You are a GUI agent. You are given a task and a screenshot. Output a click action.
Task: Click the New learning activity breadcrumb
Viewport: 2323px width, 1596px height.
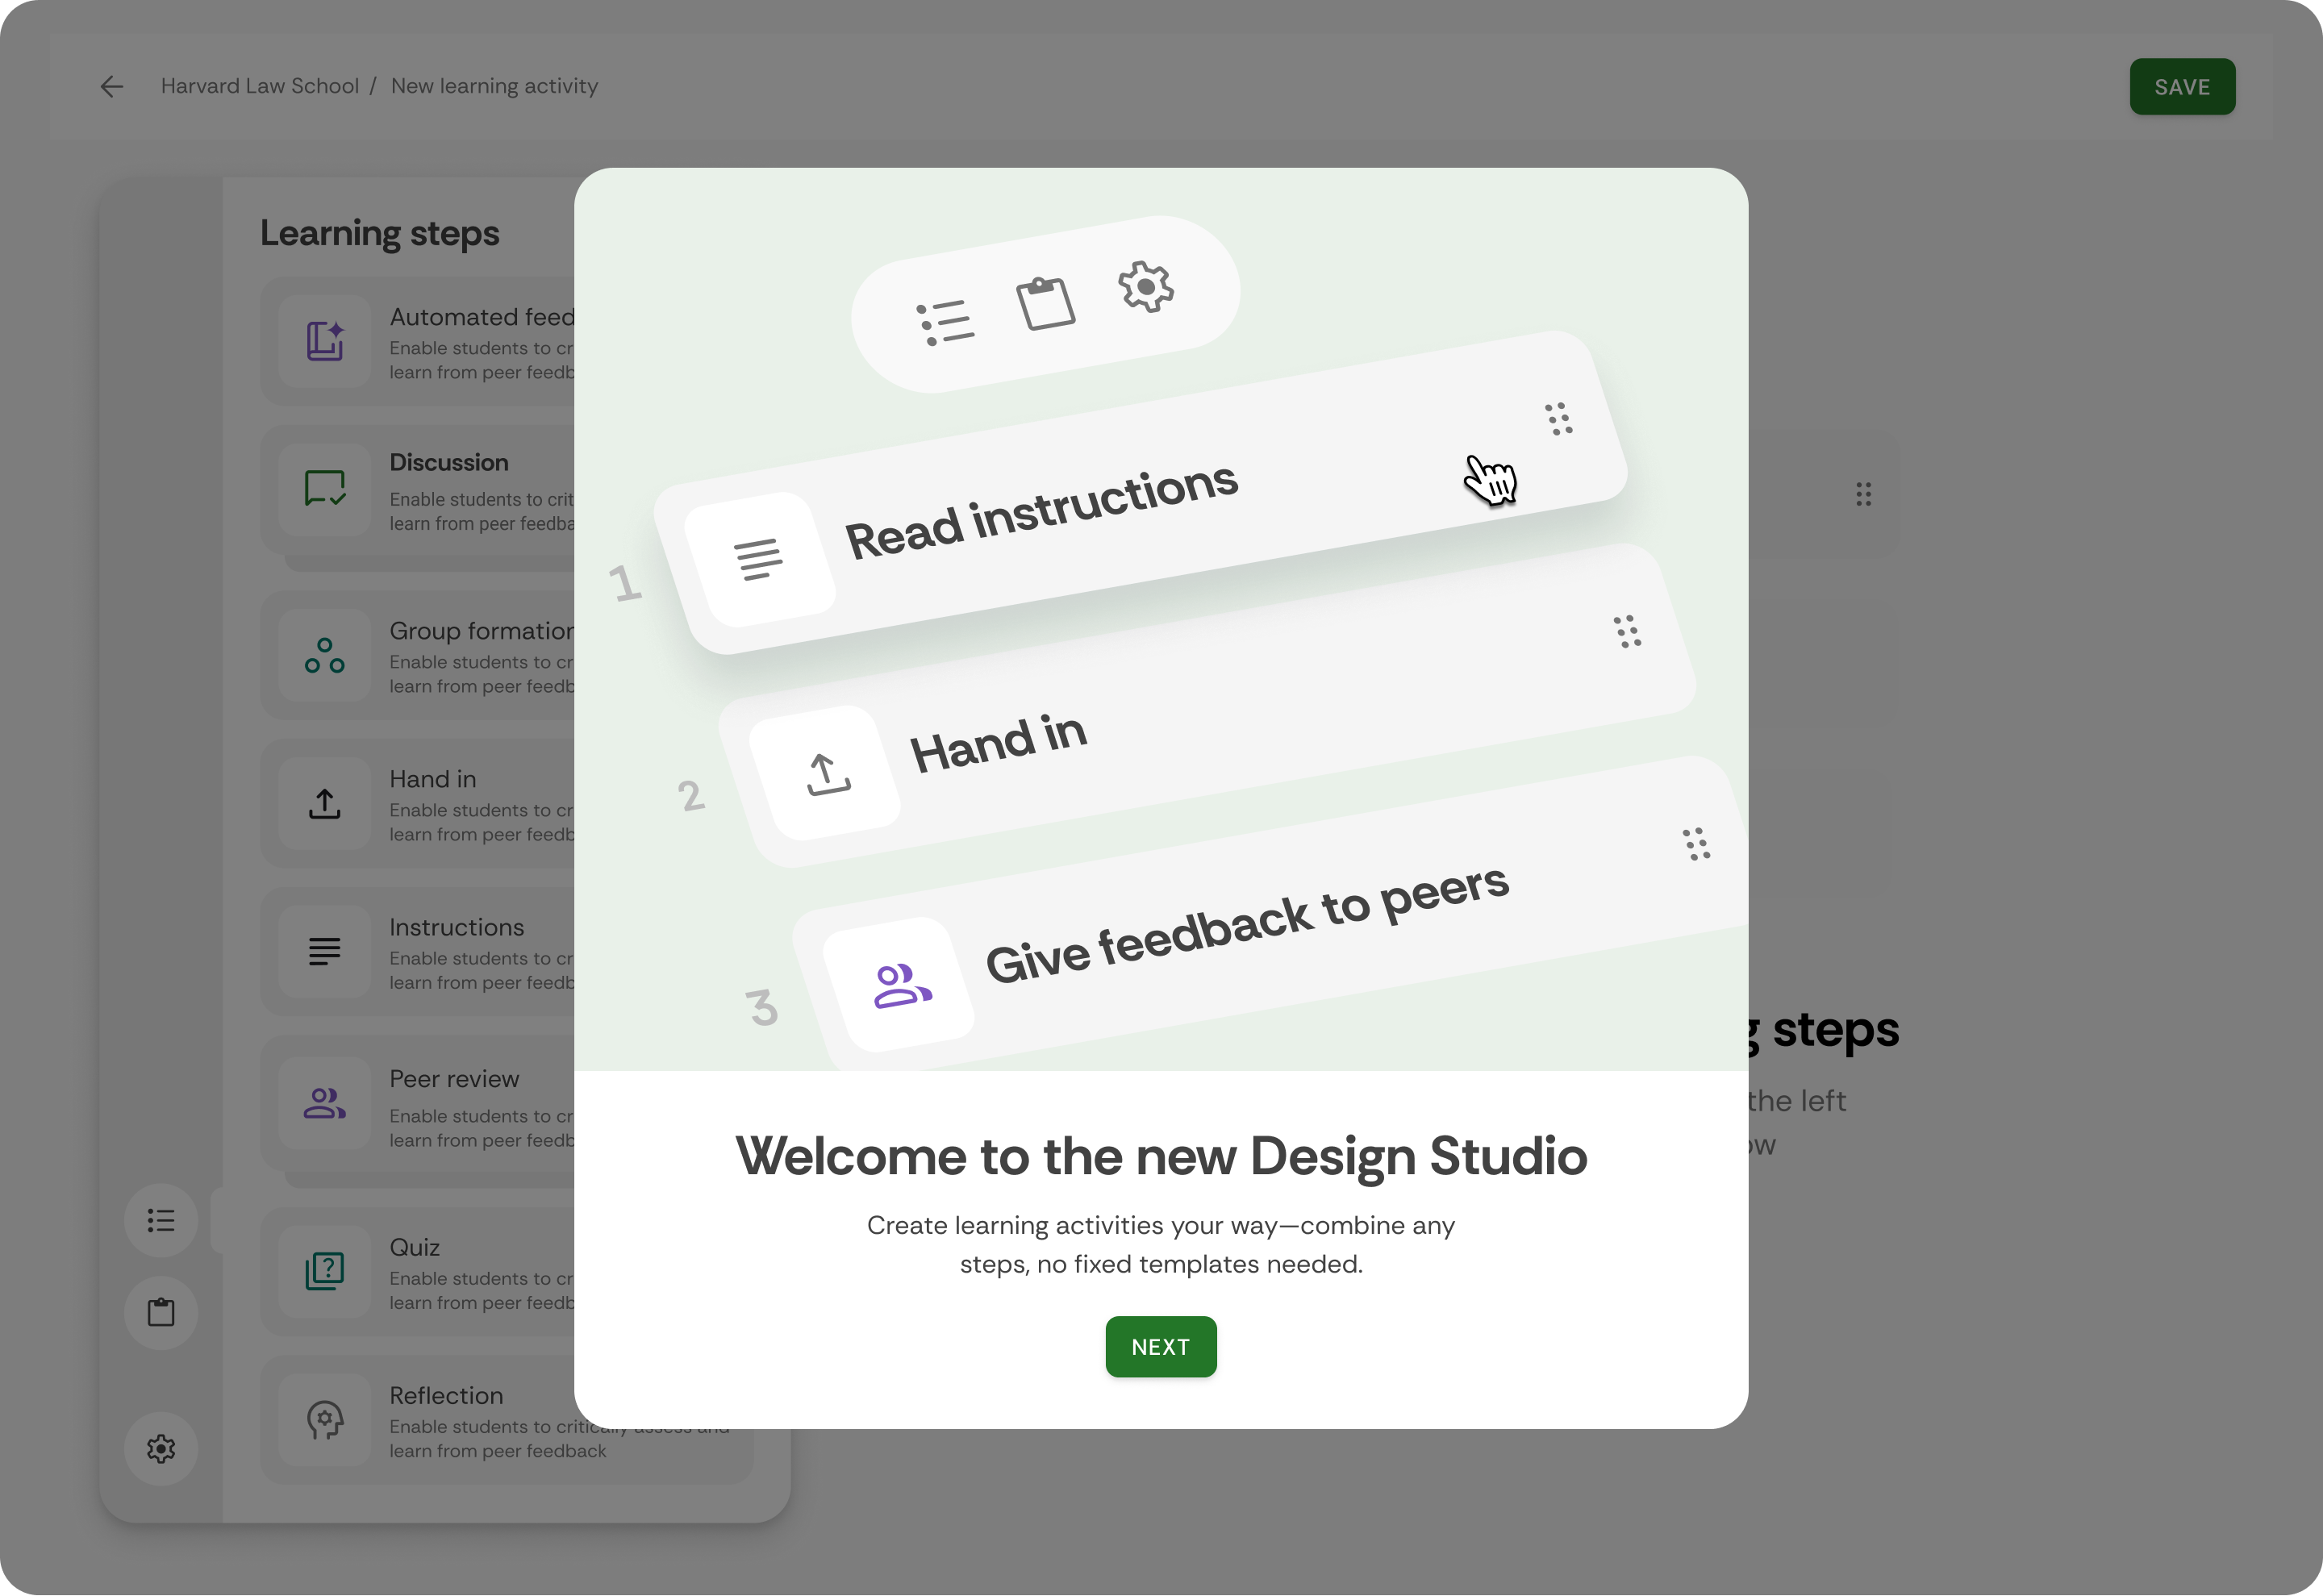click(494, 86)
